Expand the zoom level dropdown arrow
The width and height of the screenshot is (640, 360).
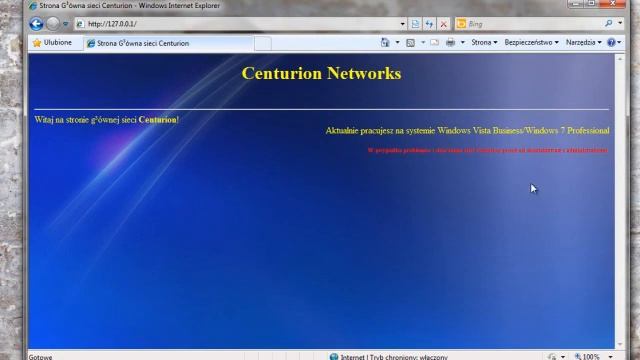(611, 357)
